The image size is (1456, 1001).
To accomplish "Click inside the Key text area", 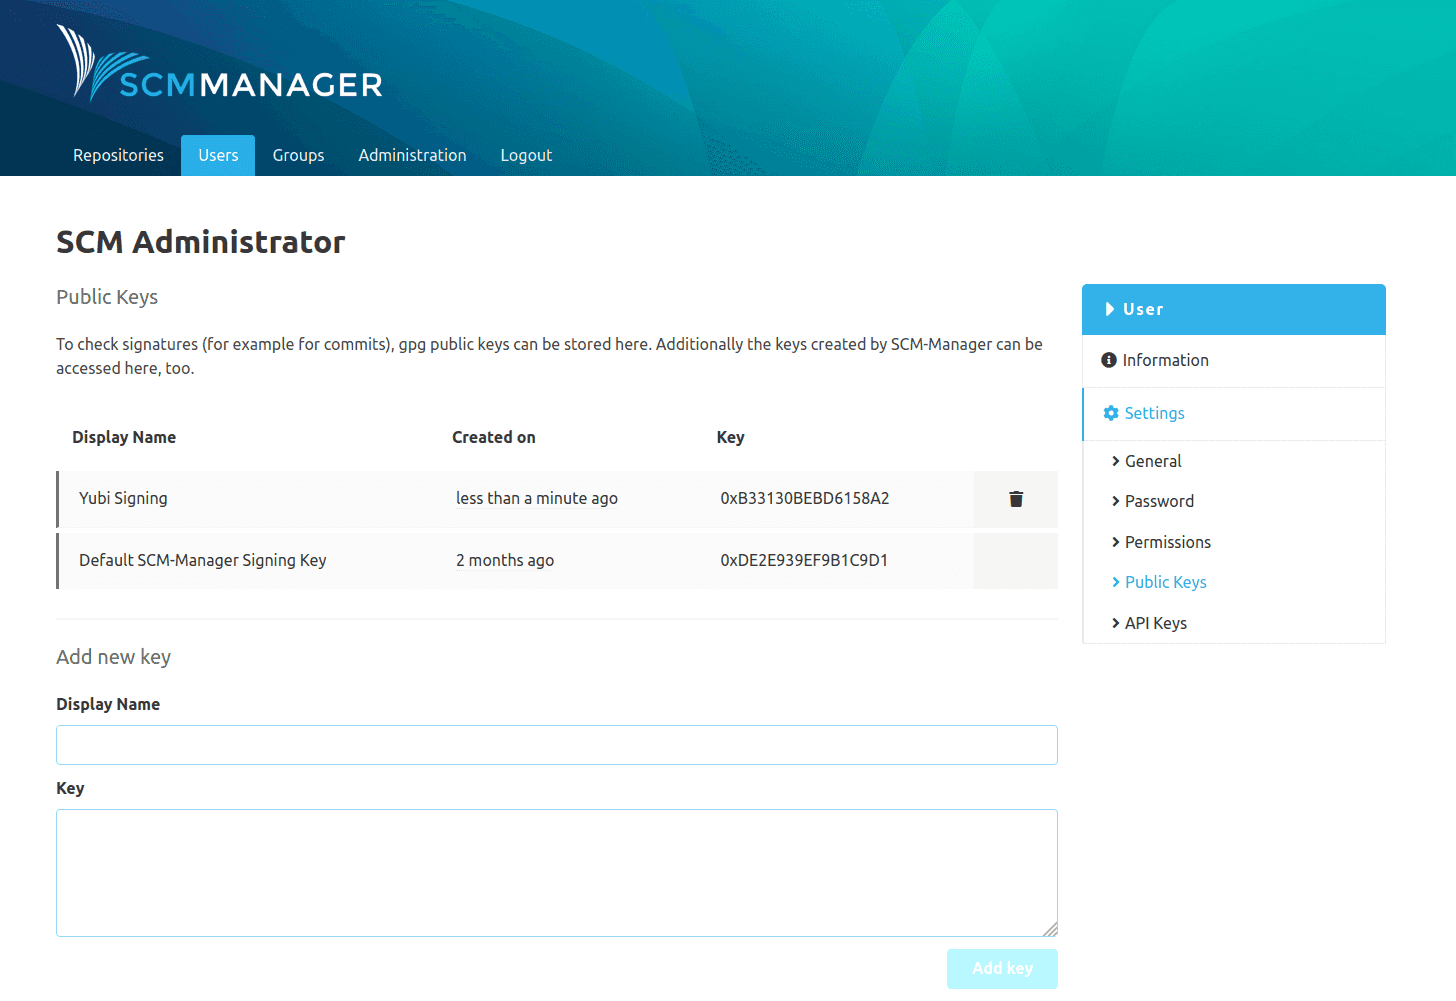I will click(556, 870).
